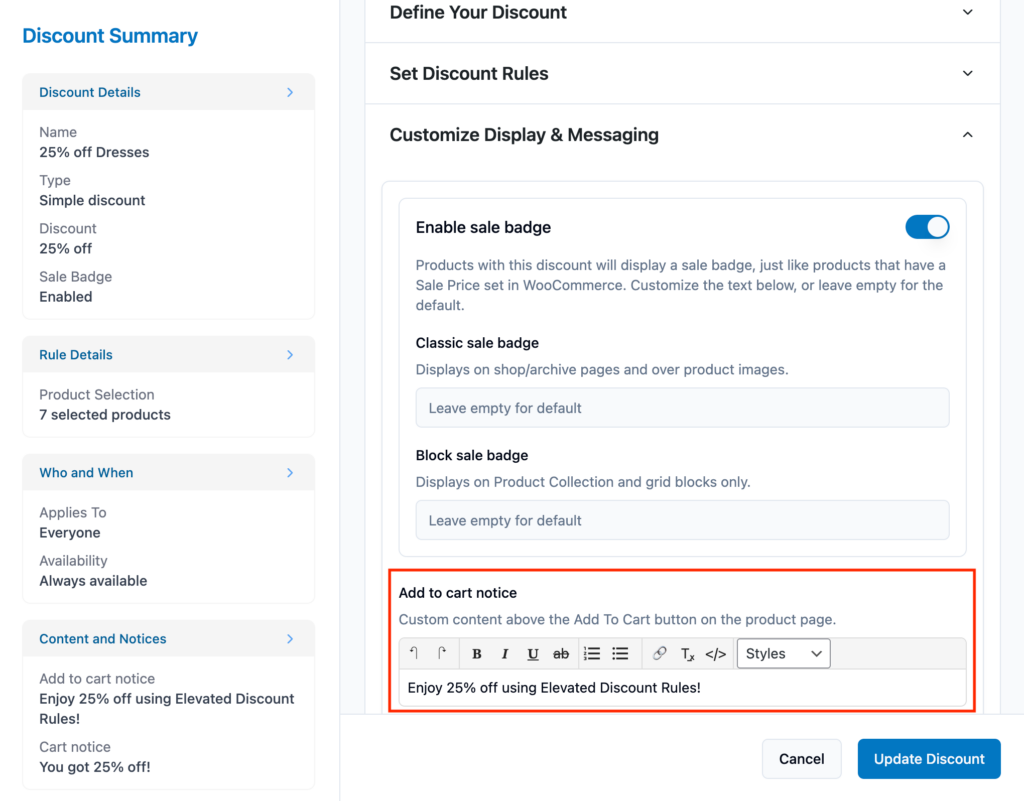Expand the Define Your Discount section

pyautogui.click(x=968, y=12)
